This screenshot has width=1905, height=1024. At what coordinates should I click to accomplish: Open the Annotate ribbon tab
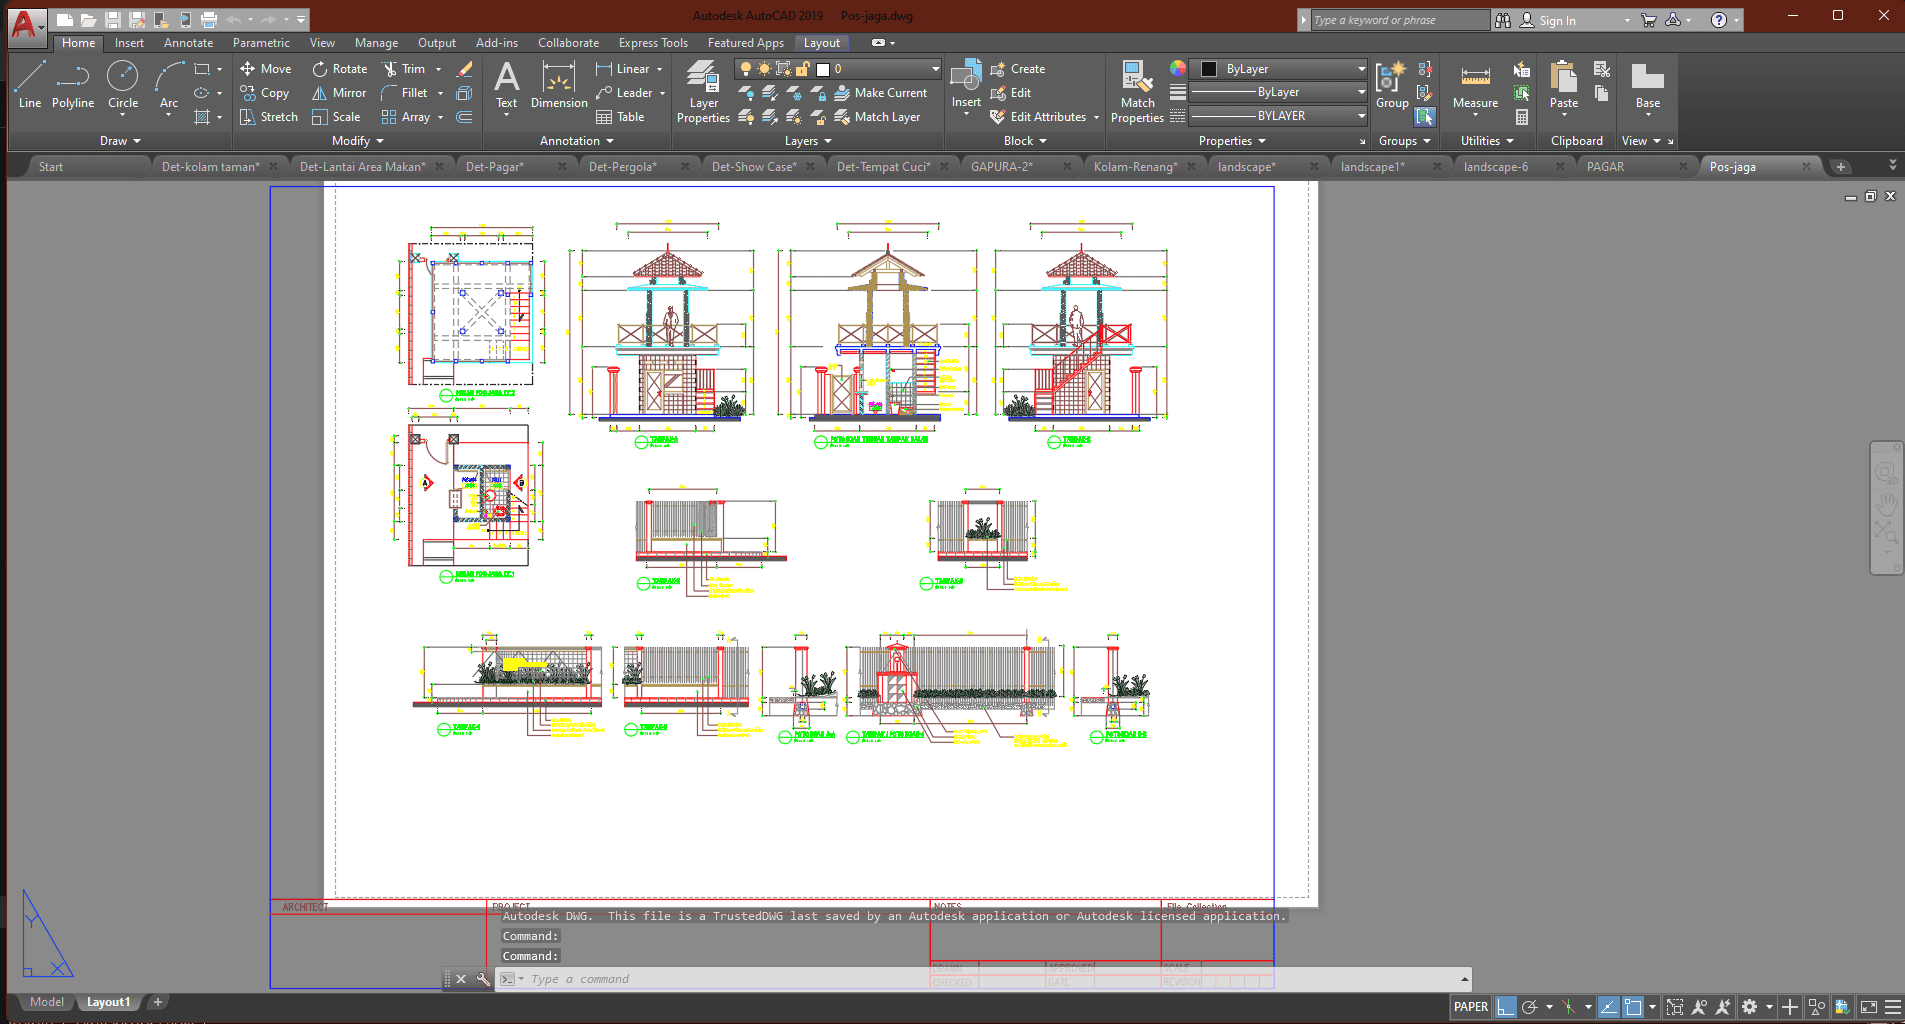coord(188,43)
